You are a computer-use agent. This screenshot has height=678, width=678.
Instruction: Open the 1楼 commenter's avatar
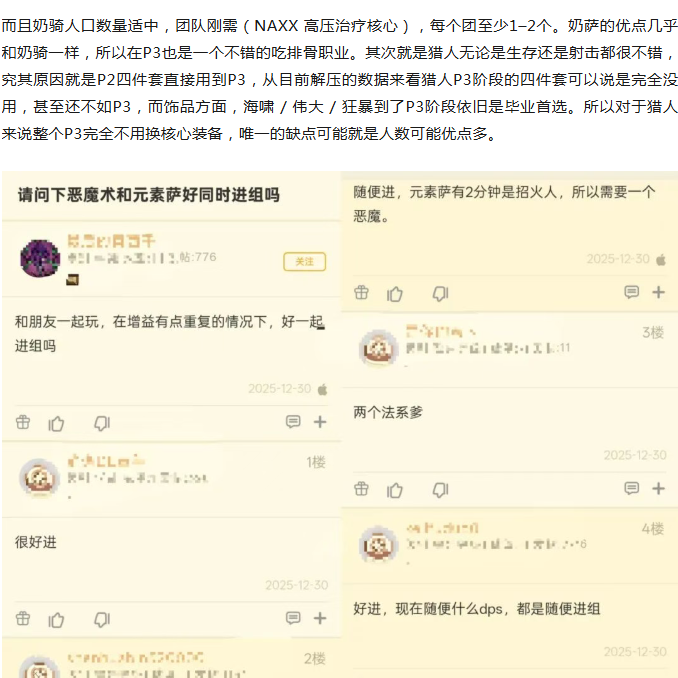pyautogui.click(x=39, y=478)
